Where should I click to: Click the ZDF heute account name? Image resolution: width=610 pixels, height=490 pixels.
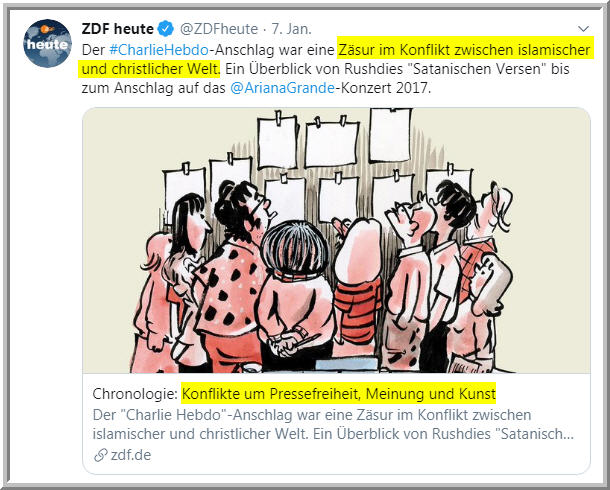click(x=117, y=29)
